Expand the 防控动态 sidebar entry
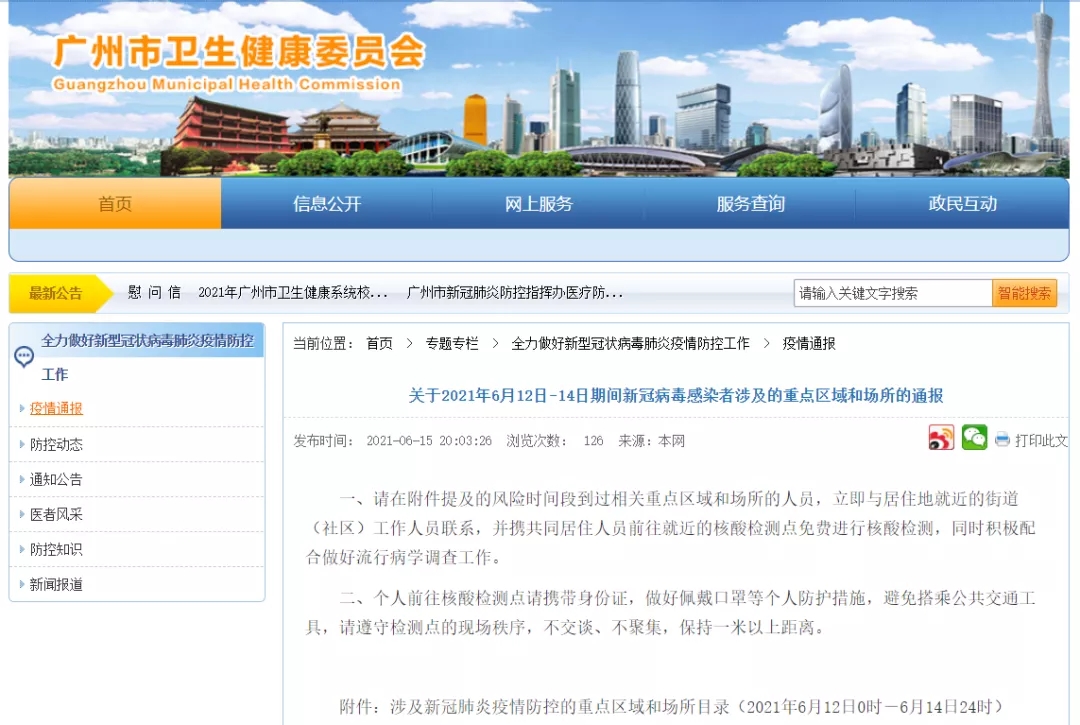This screenshot has width=1080, height=725. (x=56, y=444)
